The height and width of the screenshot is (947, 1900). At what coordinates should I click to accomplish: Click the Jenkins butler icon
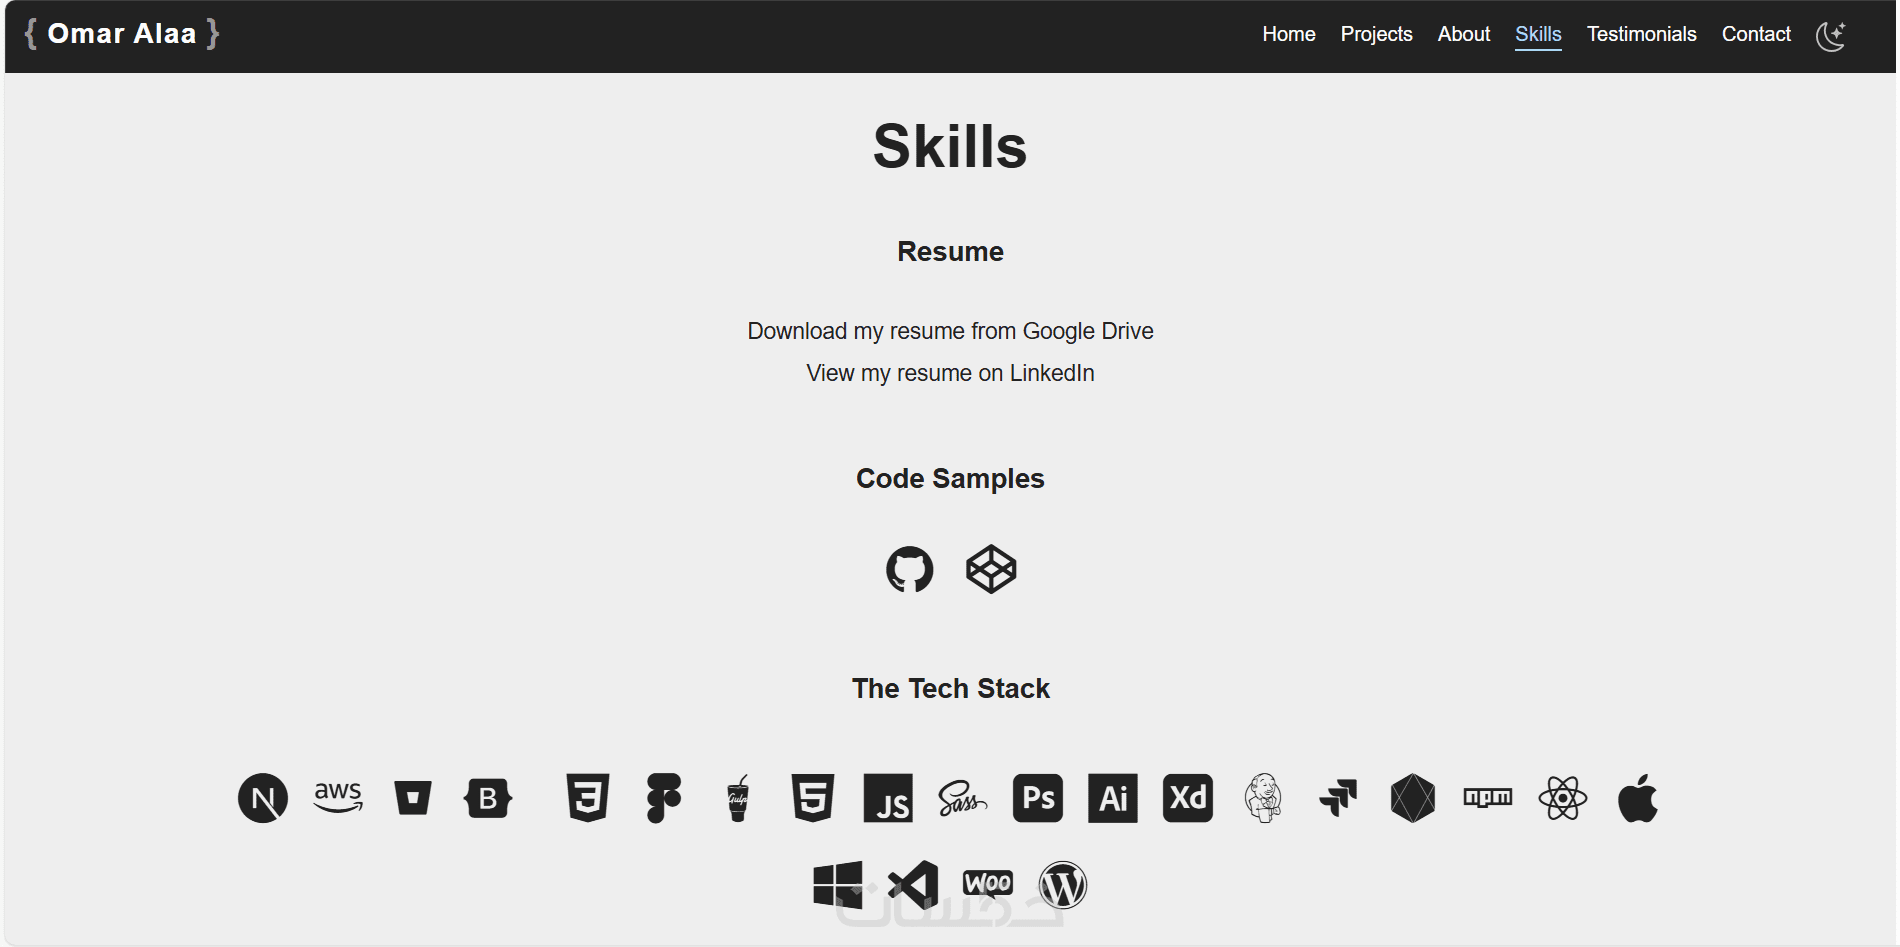pyautogui.click(x=1263, y=798)
